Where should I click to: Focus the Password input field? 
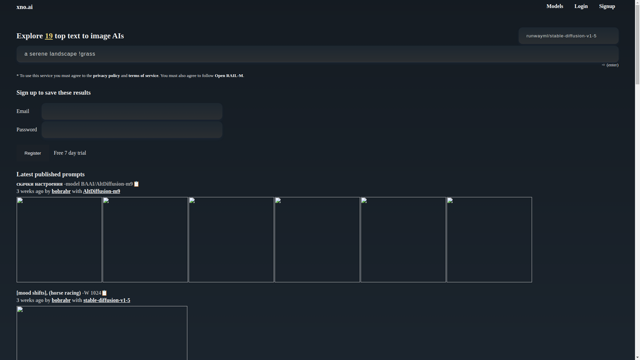pos(132,130)
